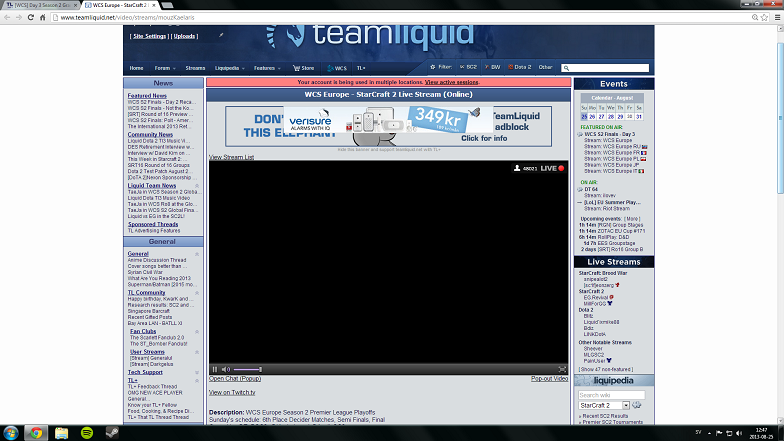Open Featured News heading link
Screen dimensions: 784x441
[x=147, y=96]
